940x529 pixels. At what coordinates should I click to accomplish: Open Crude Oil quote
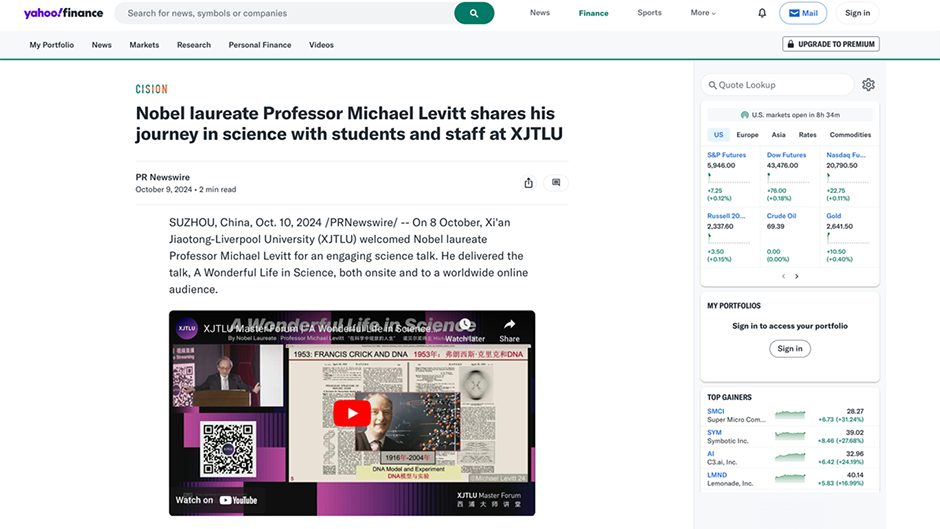(x=781, y=216)
